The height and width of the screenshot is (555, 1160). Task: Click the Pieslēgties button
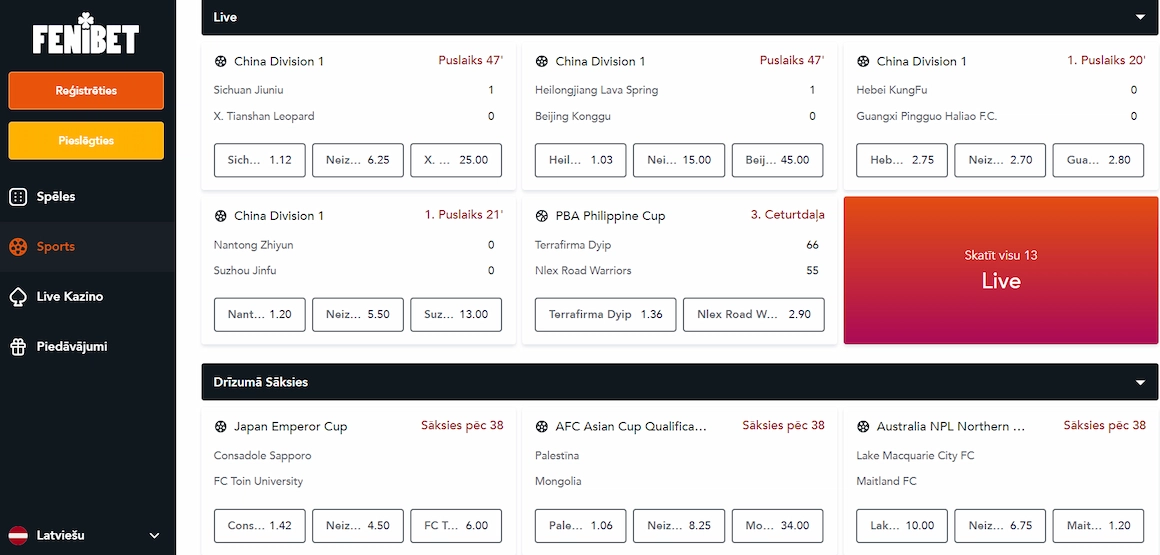pos(86,141)
